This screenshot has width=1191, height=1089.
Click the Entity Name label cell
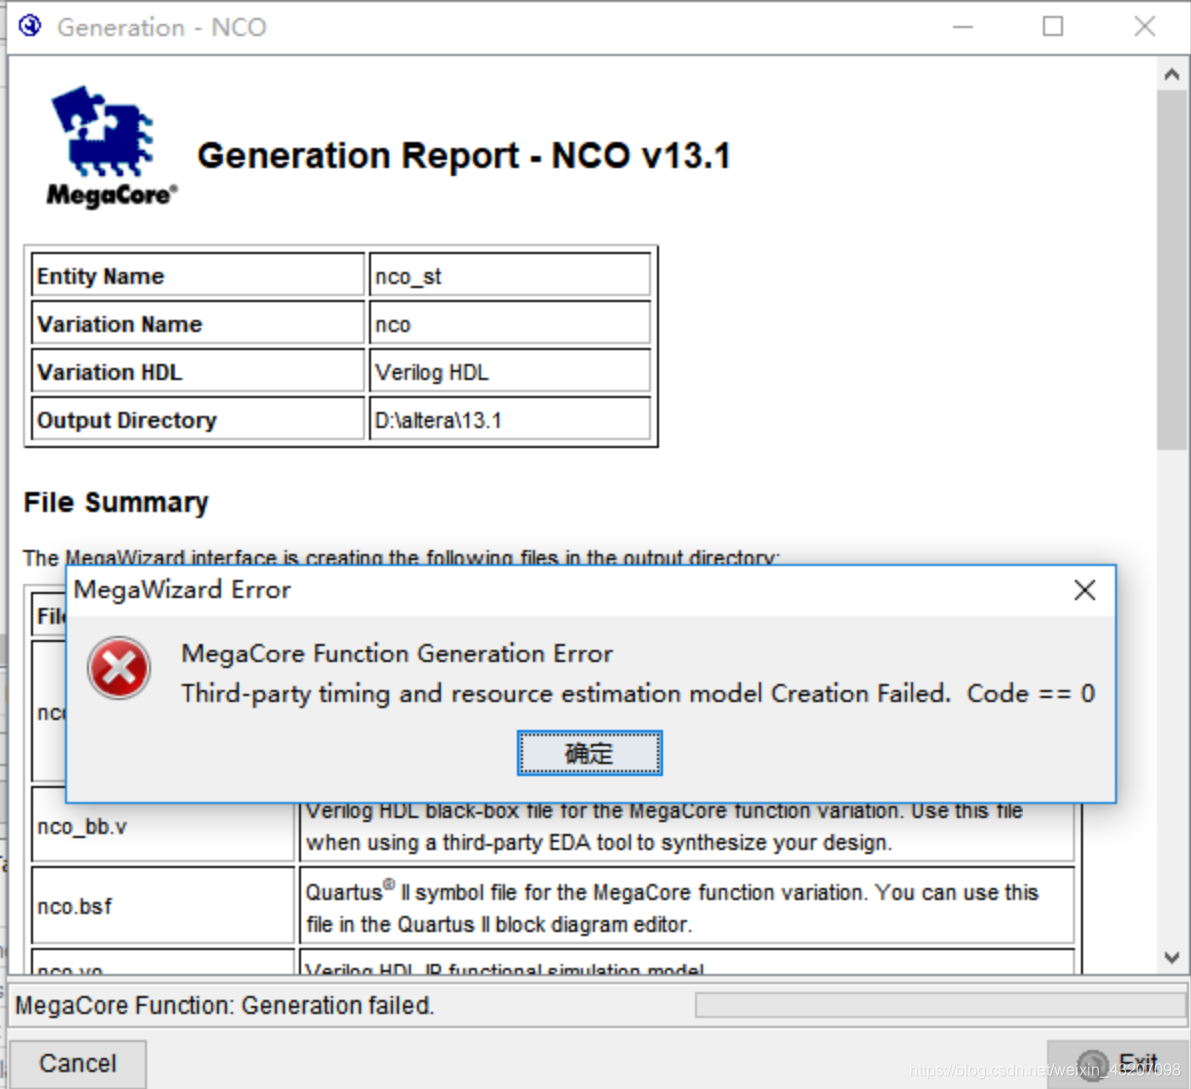click(197, 275)
